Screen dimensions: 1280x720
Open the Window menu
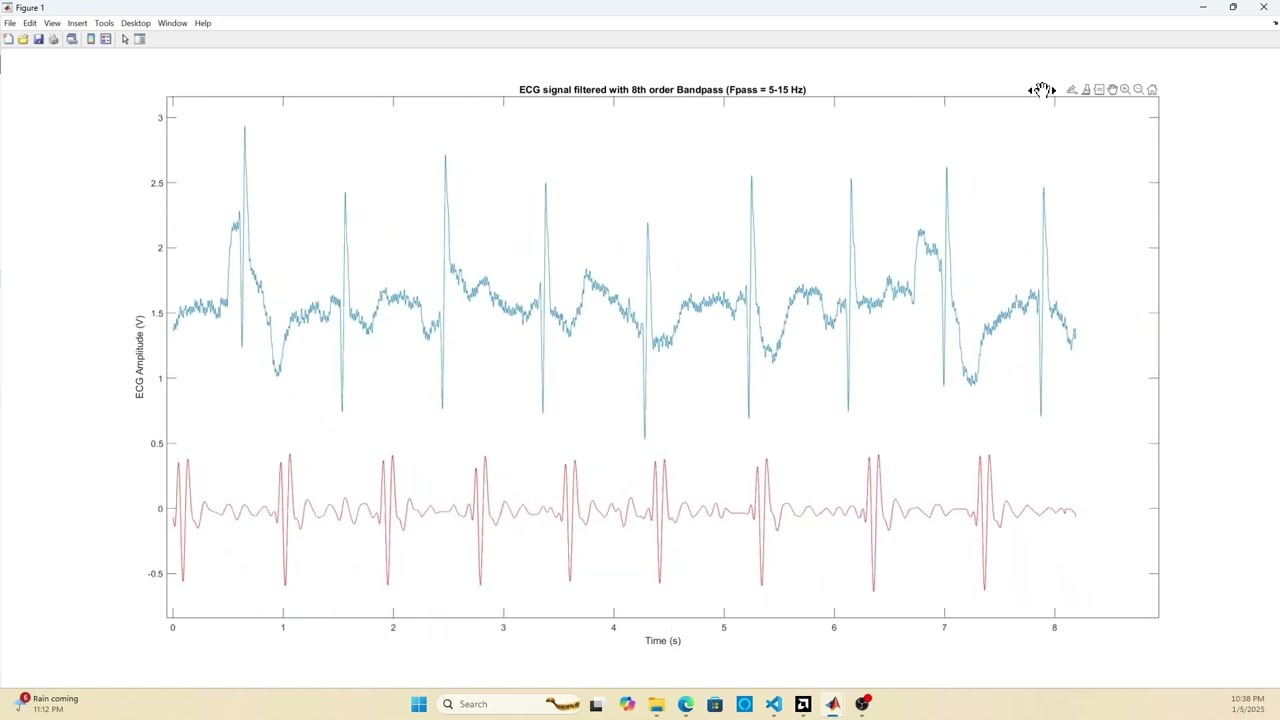pos(172,23)
